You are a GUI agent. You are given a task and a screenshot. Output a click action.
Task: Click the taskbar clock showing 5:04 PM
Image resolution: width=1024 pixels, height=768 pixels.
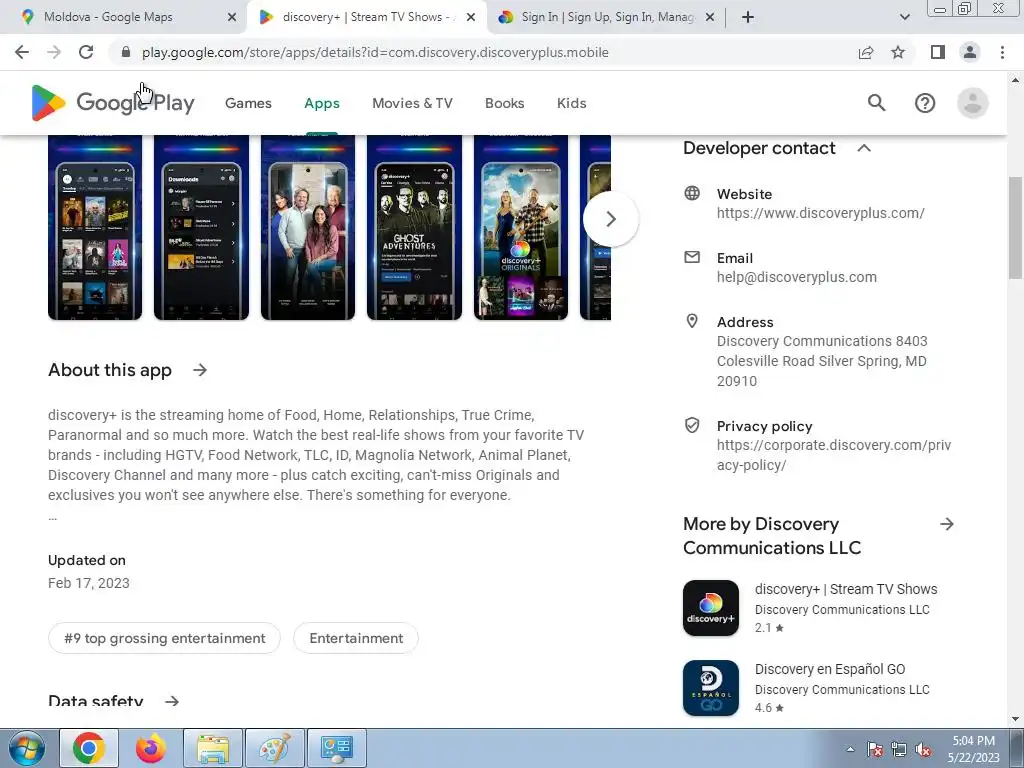point(973,749)
